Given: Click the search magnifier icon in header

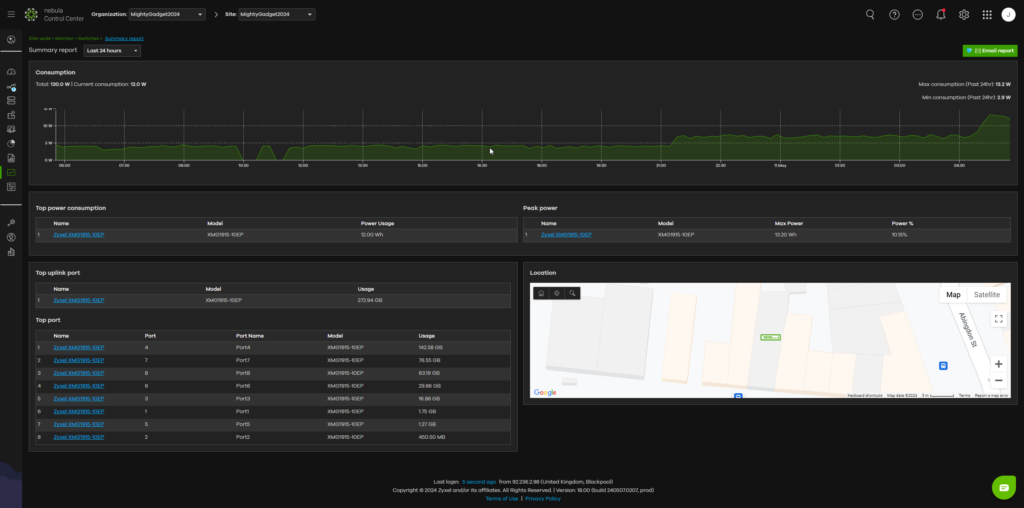Looking at the screenshot, I should pyautogui.click(x=870, y=15).
